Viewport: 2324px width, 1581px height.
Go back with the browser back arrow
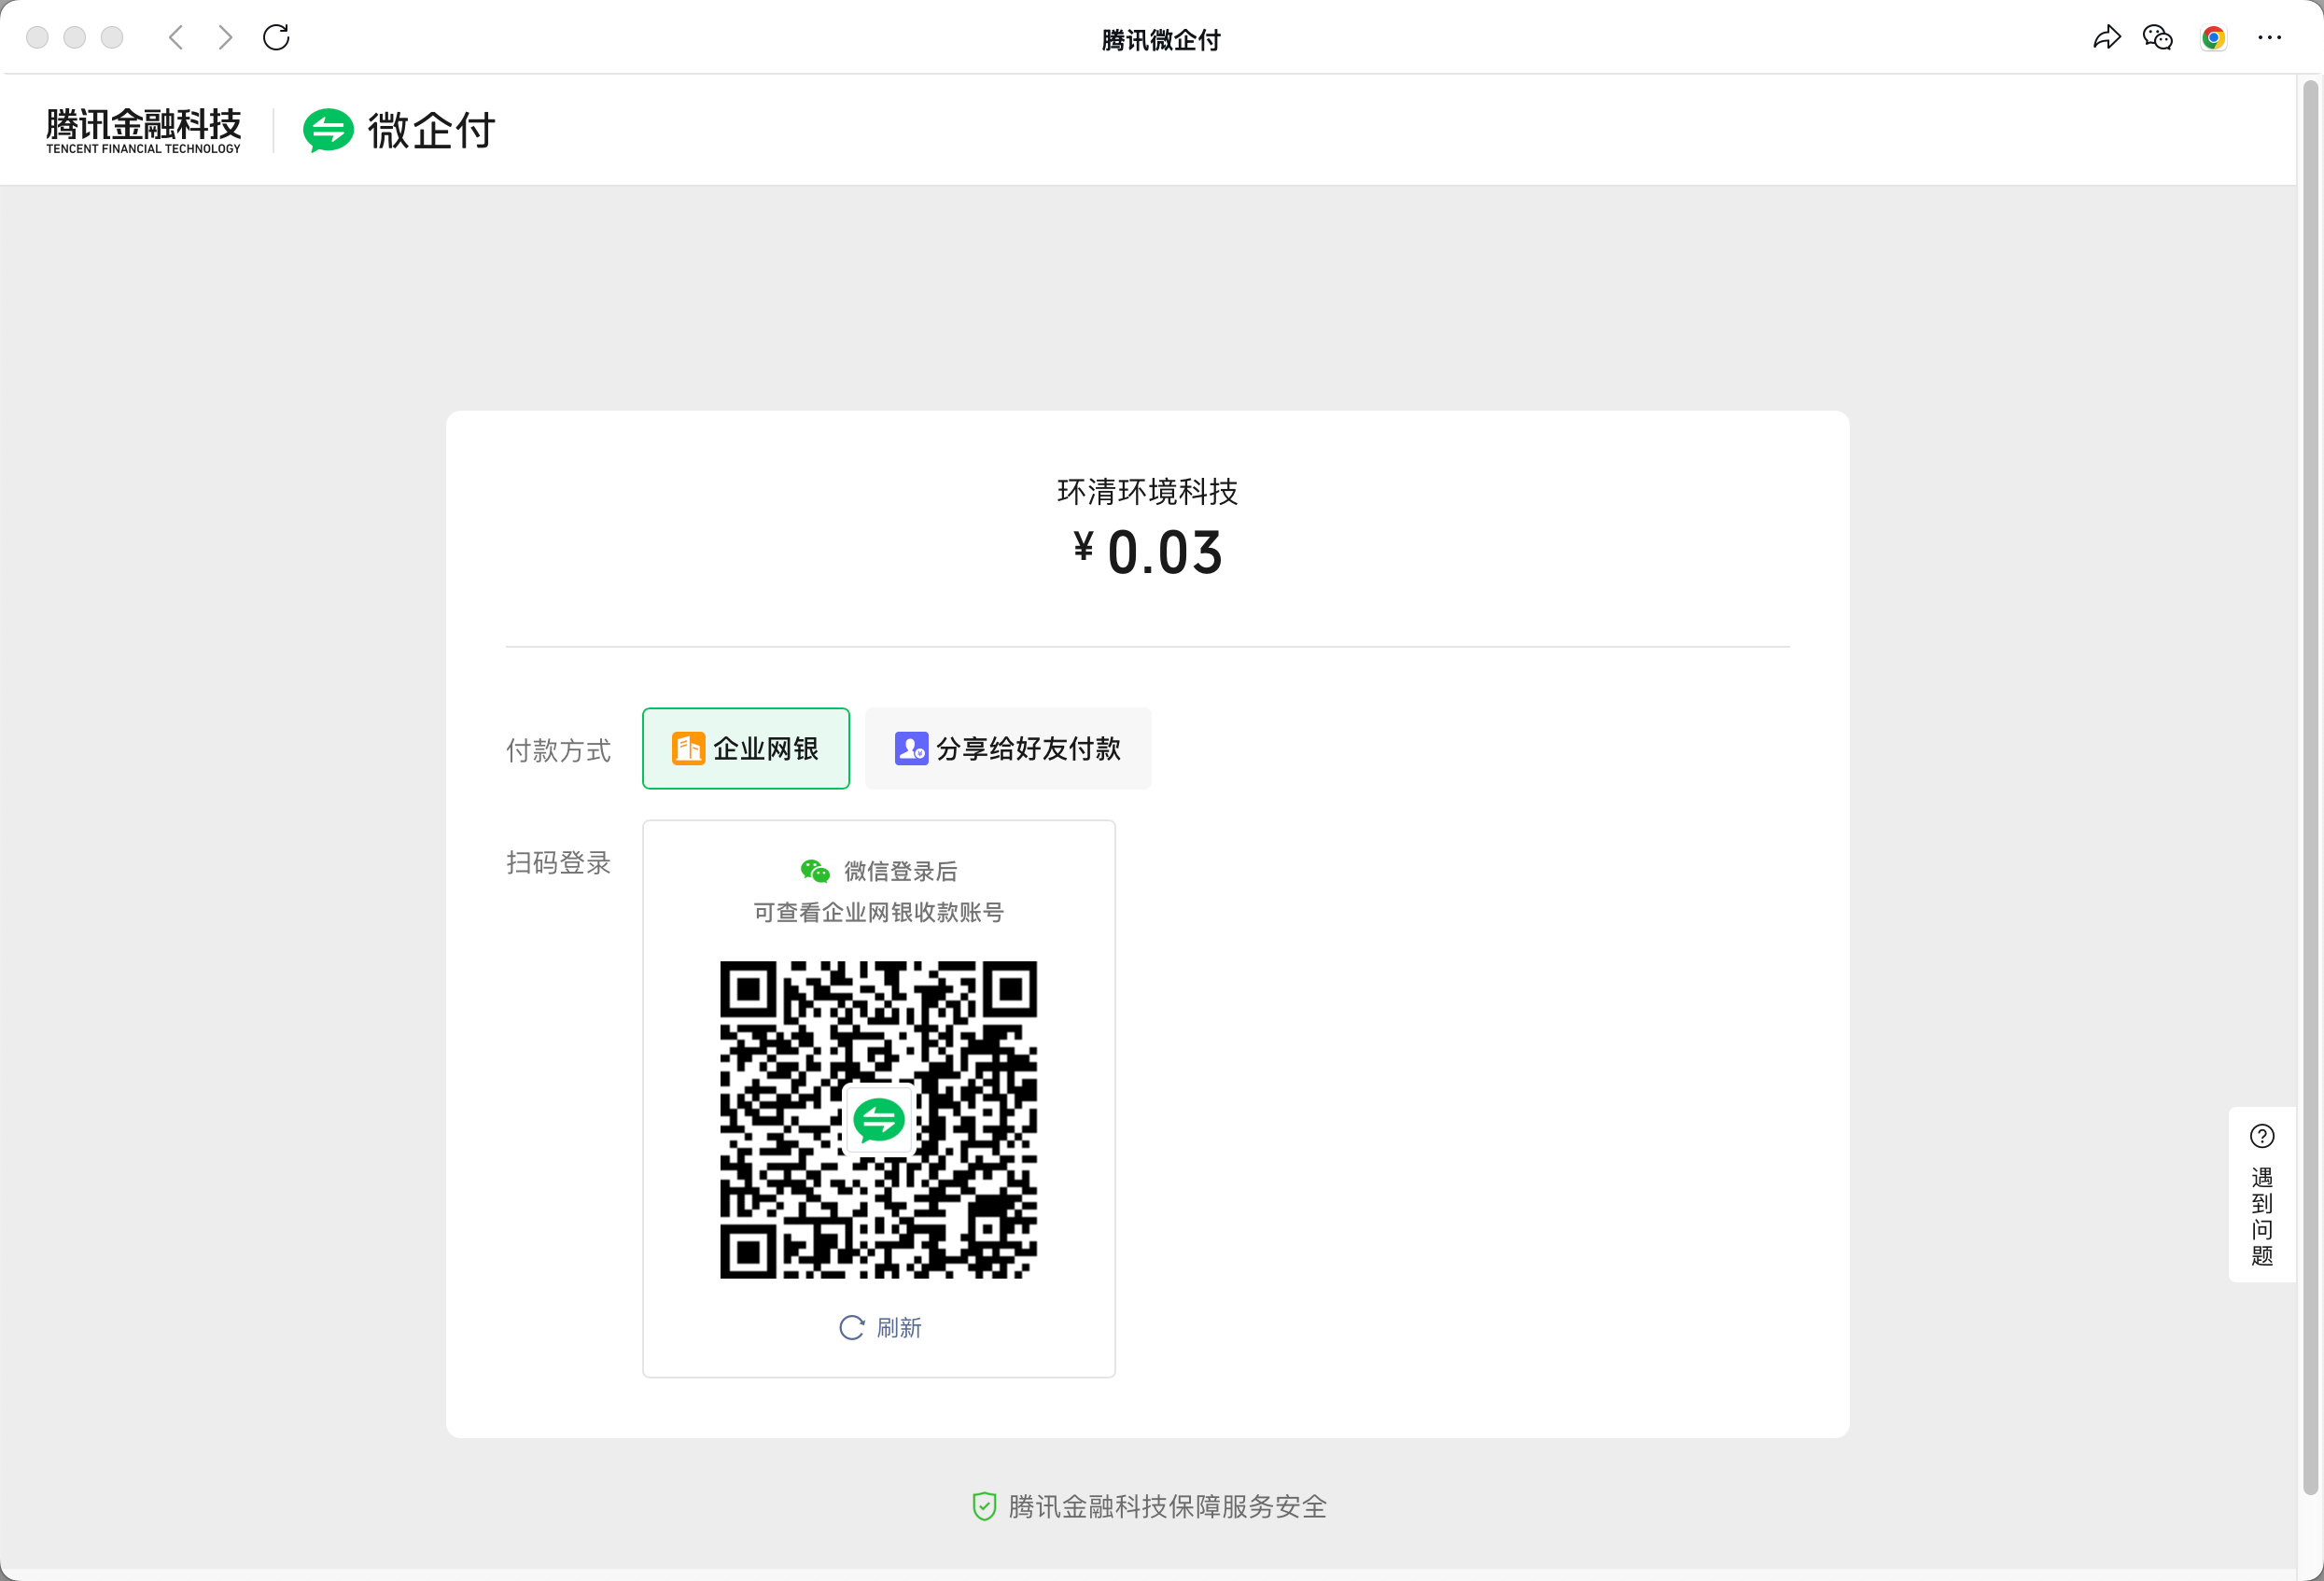(176, 38)
